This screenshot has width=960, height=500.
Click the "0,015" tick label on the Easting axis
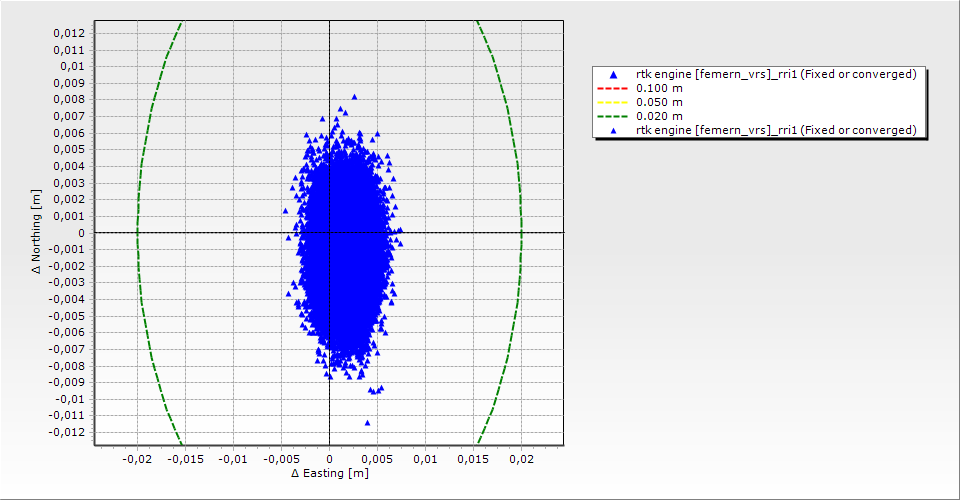473,459
